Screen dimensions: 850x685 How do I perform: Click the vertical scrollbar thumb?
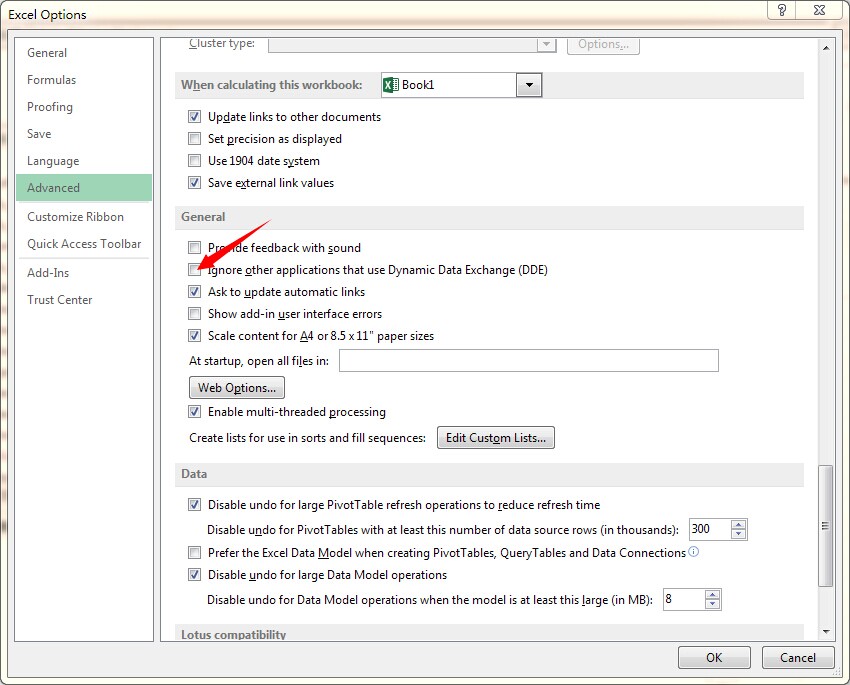(x=825, y=525)
